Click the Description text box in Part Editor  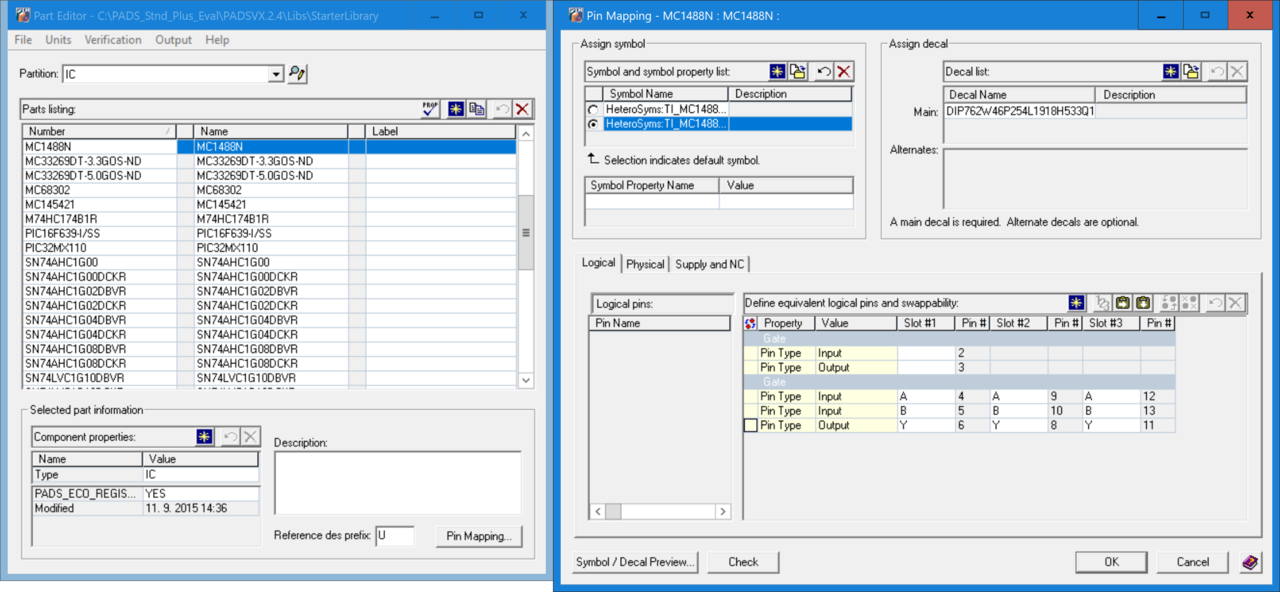click(398, 484)
